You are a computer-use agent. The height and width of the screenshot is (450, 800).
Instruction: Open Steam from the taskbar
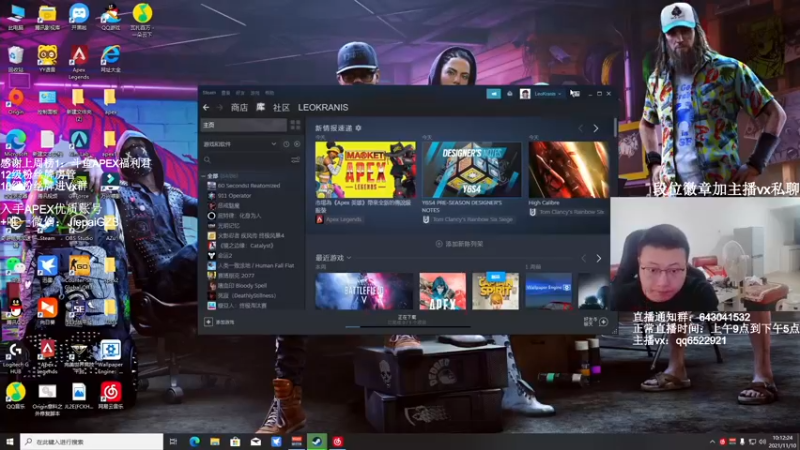316,442
